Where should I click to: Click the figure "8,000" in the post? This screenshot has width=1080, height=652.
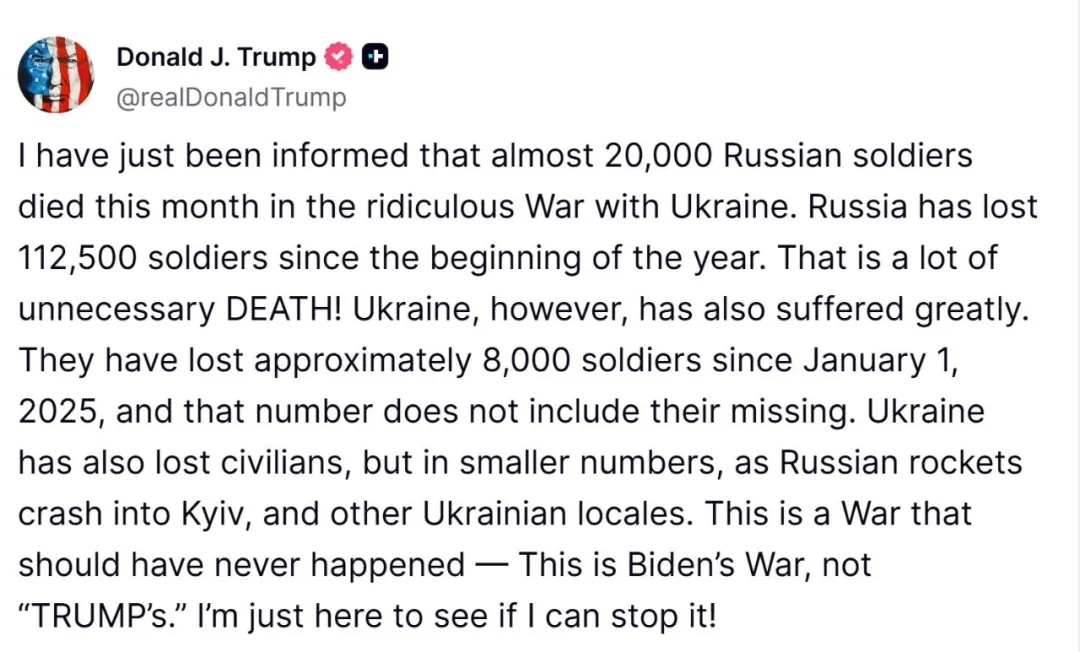[x=526, y=360]
